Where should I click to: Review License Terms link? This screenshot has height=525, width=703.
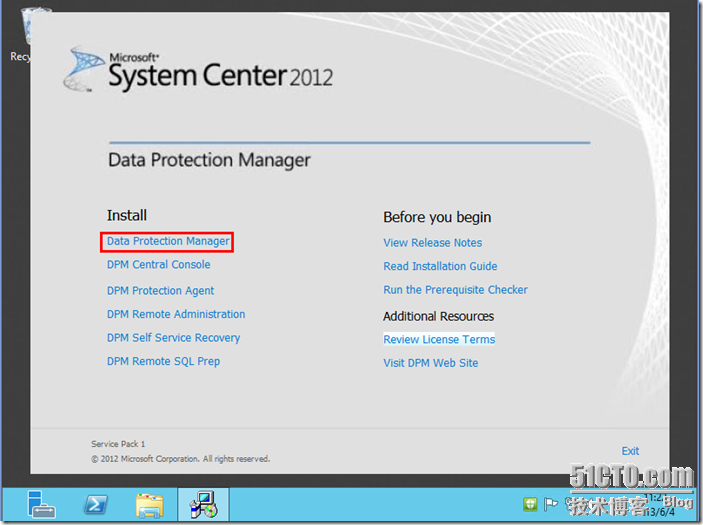point(439,339)
